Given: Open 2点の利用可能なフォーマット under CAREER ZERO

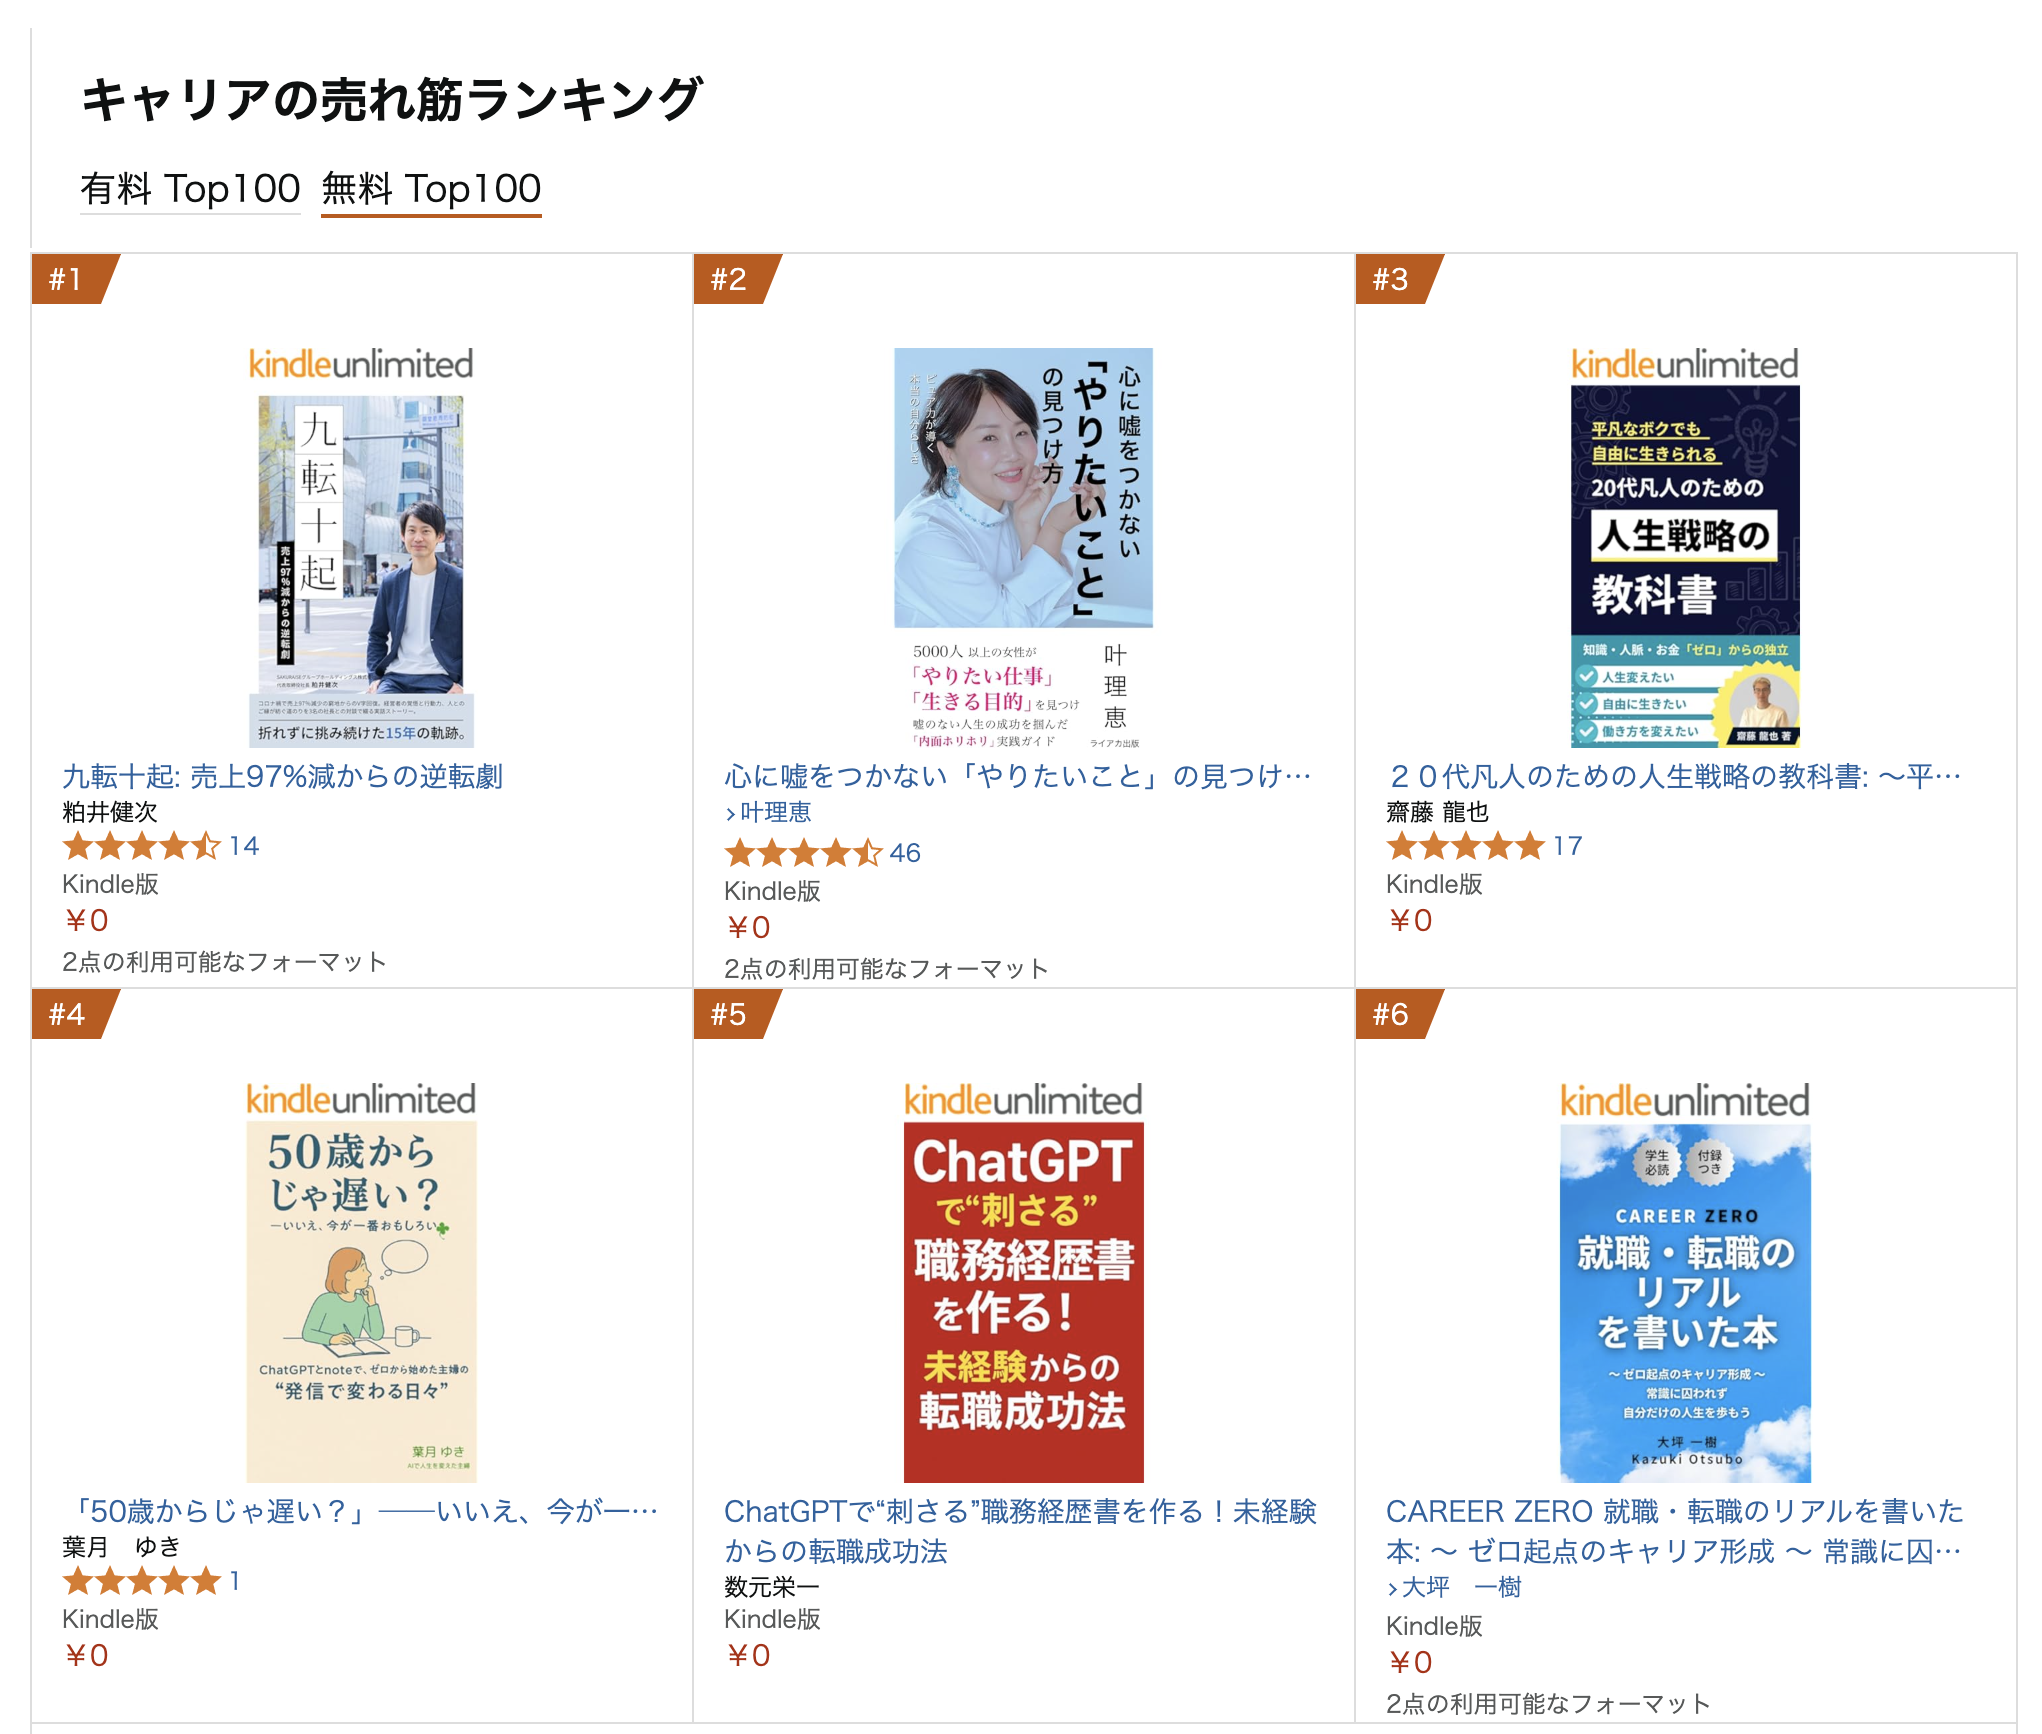Looking at the screenshot, I should (x=1548, y=1704).
